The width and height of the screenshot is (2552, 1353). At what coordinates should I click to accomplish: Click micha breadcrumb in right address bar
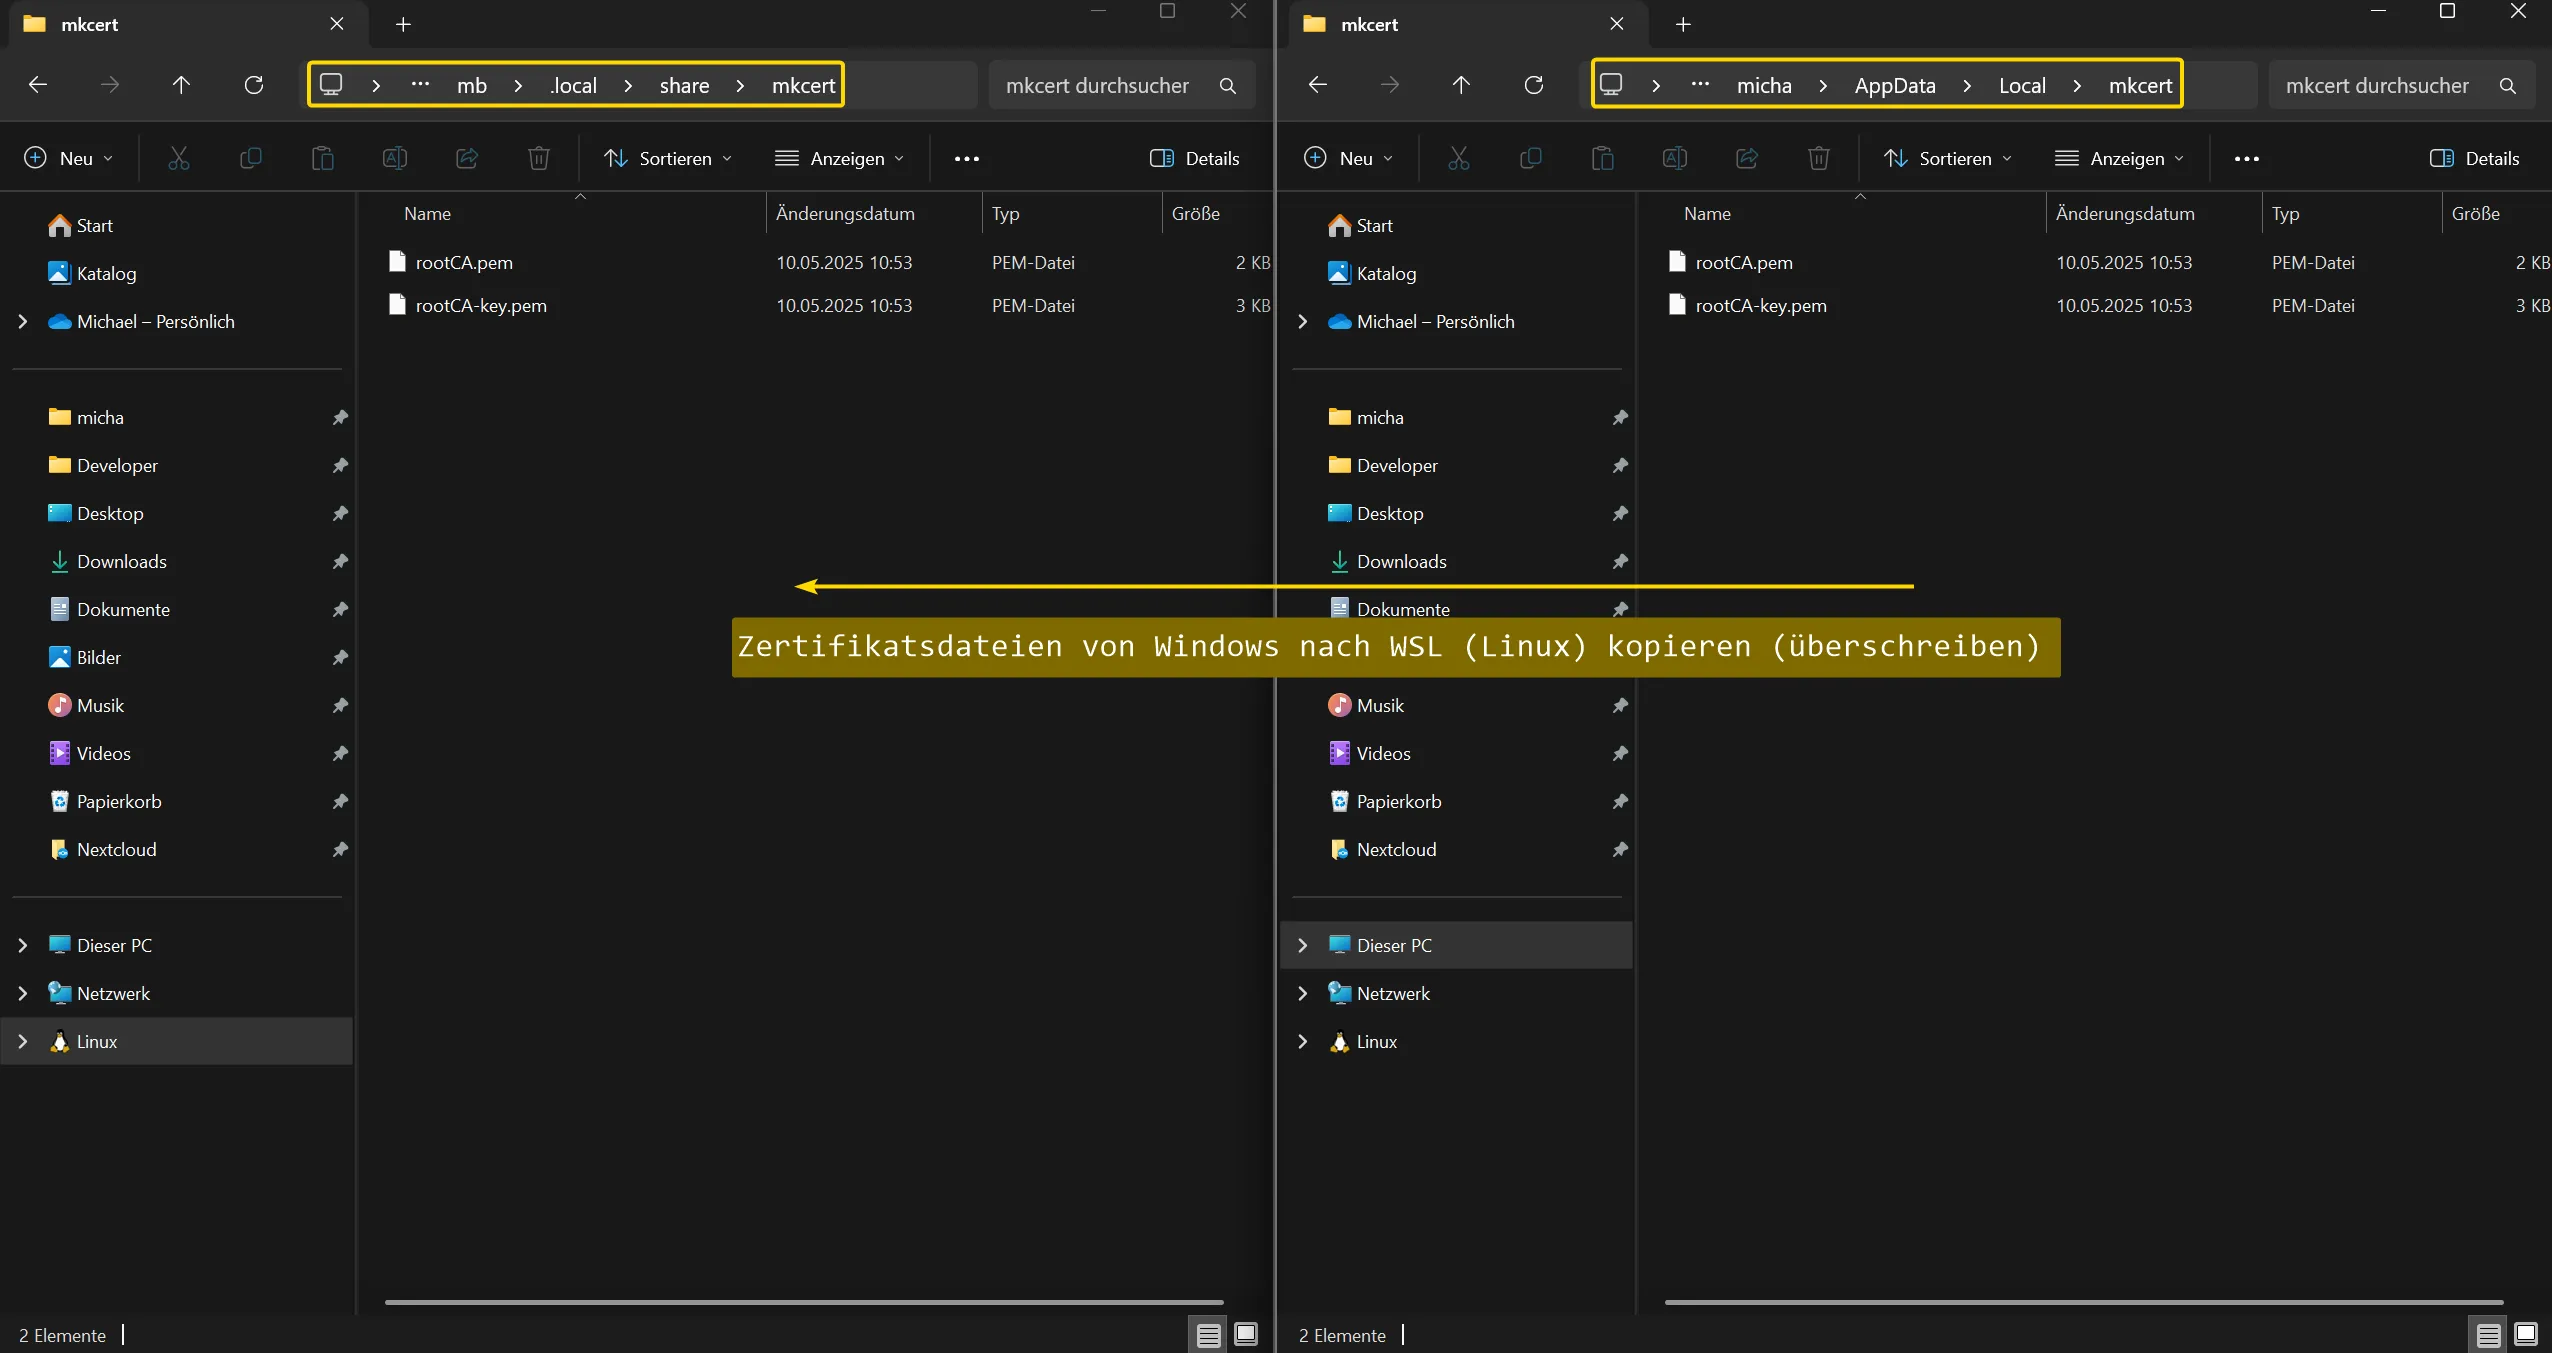[1764, 86]
